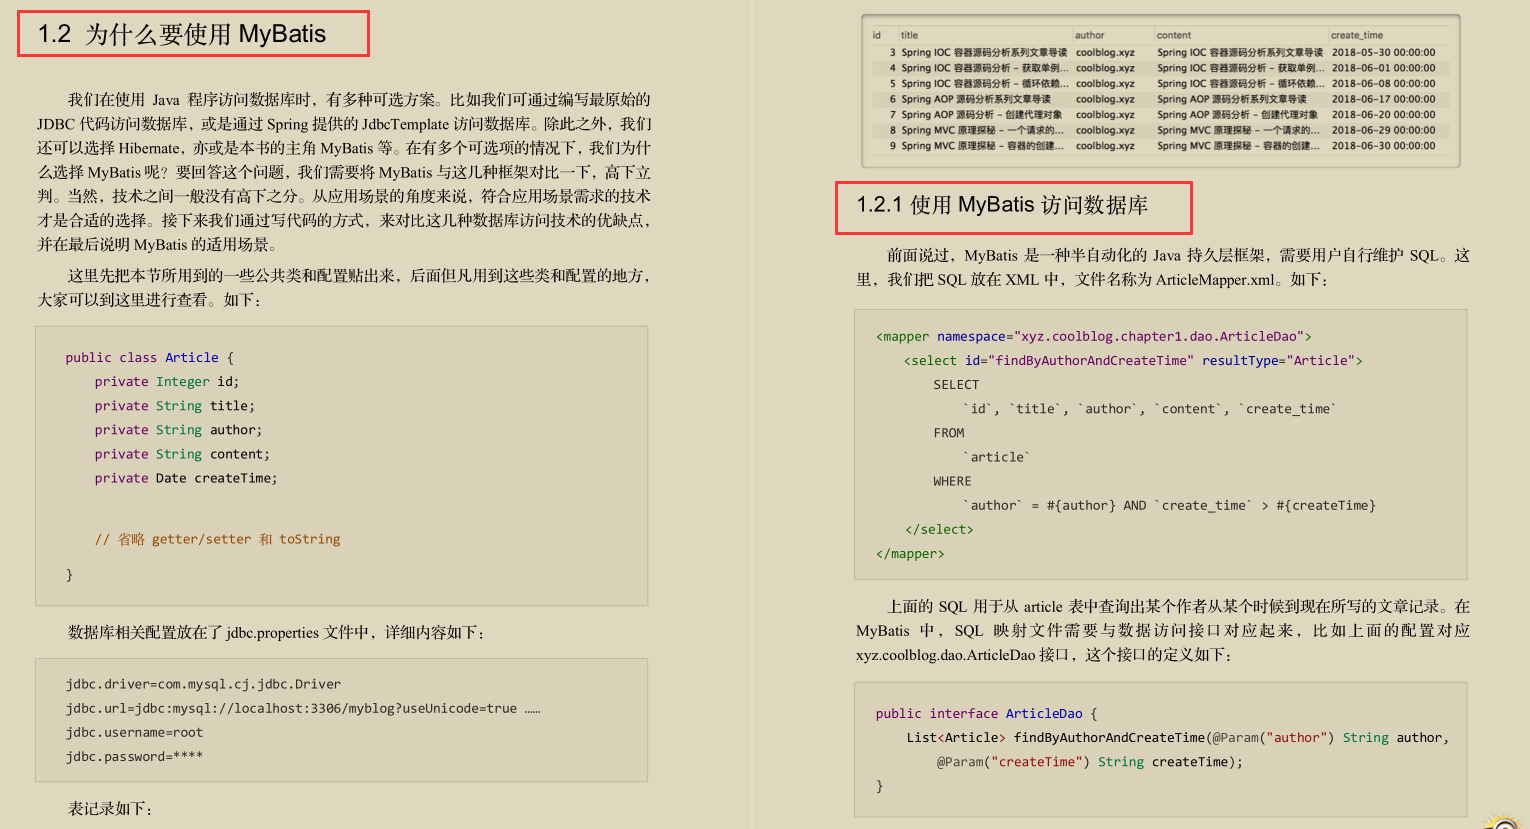Click the sentence mentioning jdbc.properties 文件

[276, 632]
